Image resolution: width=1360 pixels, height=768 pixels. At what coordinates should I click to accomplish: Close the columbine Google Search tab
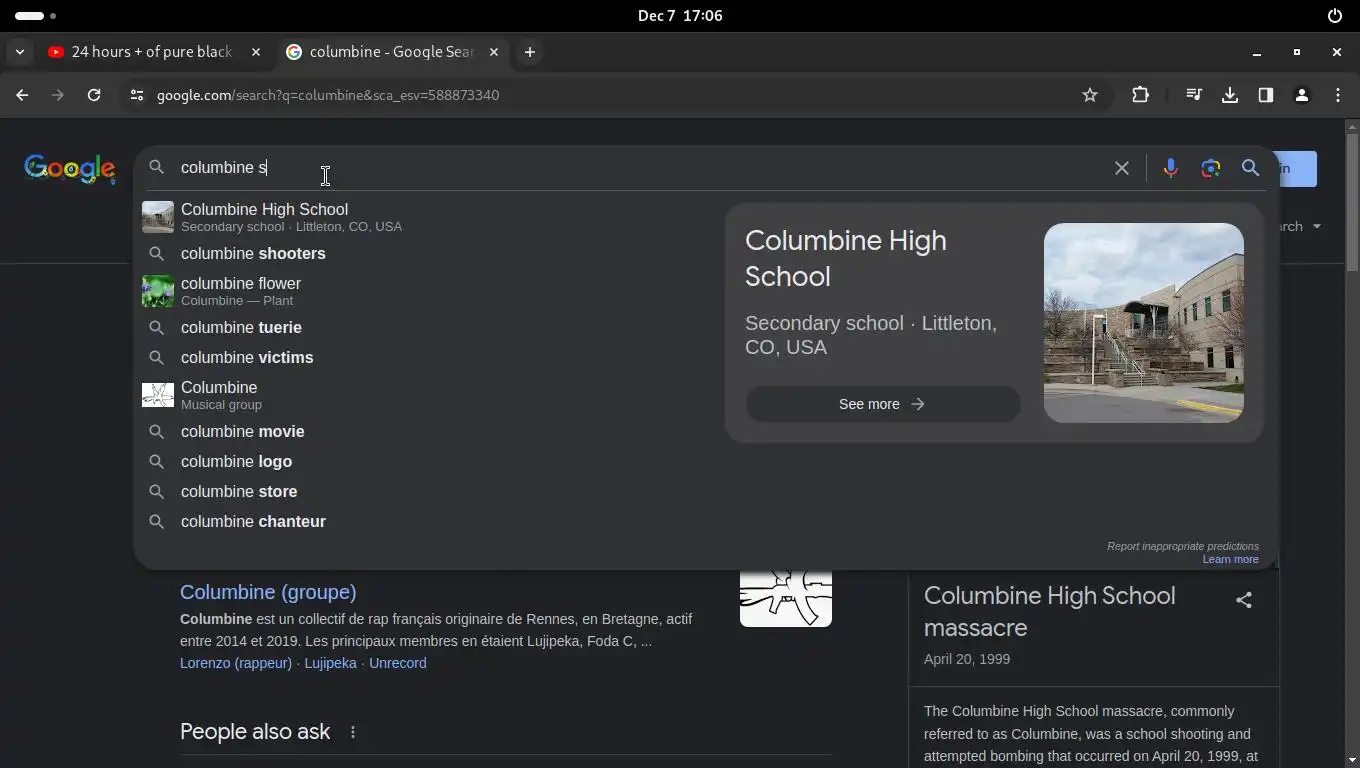[x=493, y=52]
